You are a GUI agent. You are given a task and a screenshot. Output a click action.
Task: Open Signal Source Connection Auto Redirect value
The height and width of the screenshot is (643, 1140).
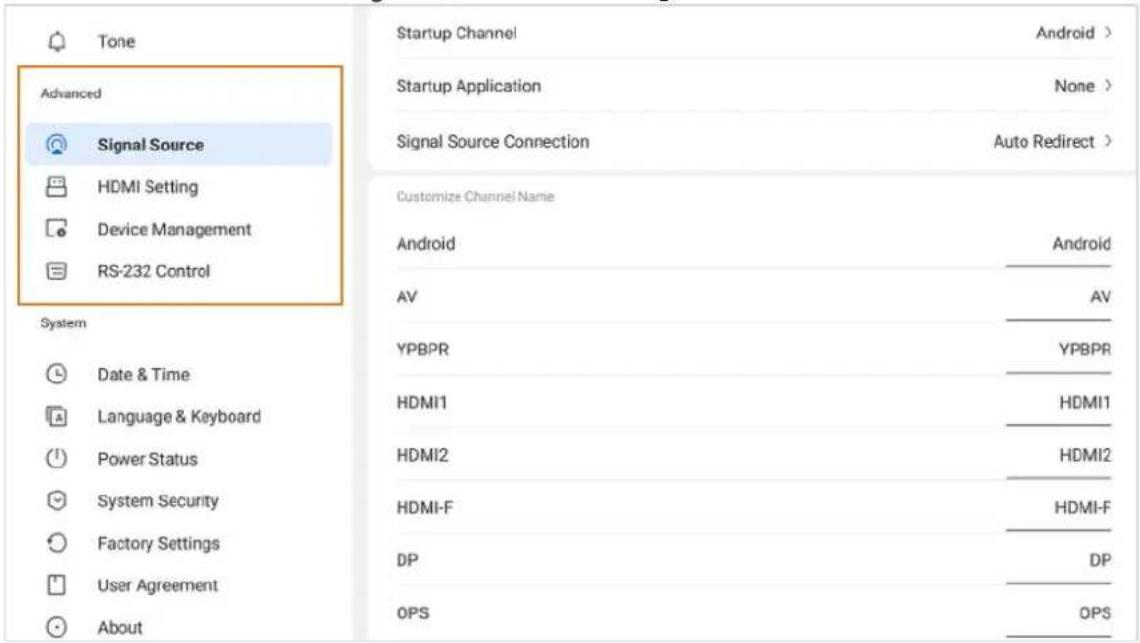[x=1044, y=141]
